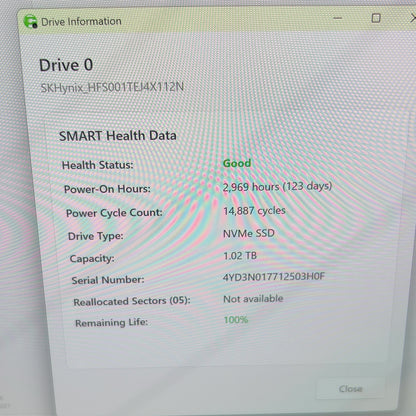Select the 100% remaining life value
The width and height of the screenshot is (416, 416).
[236, 320]
